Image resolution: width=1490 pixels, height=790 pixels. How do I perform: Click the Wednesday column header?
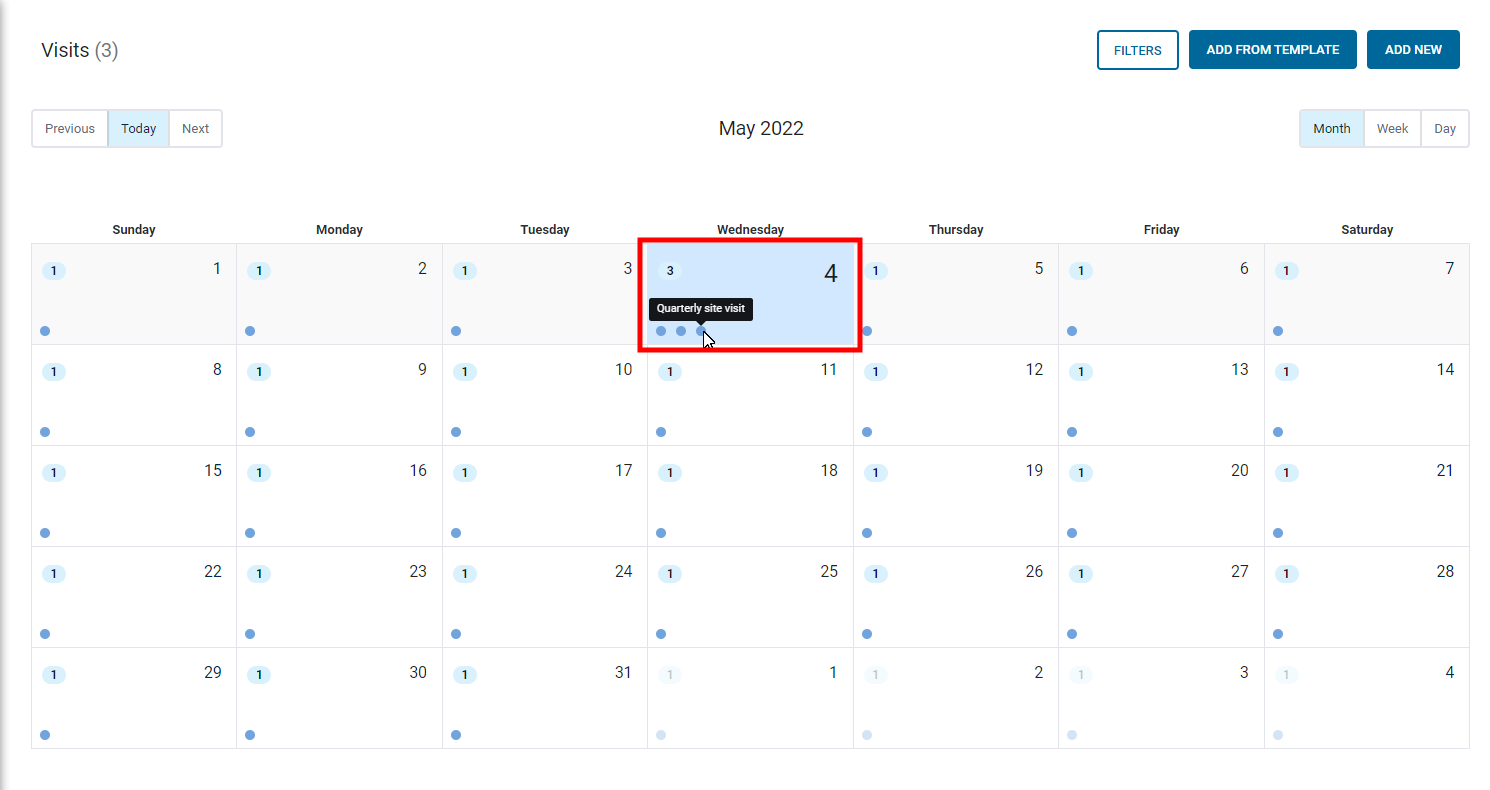(750, 230)
